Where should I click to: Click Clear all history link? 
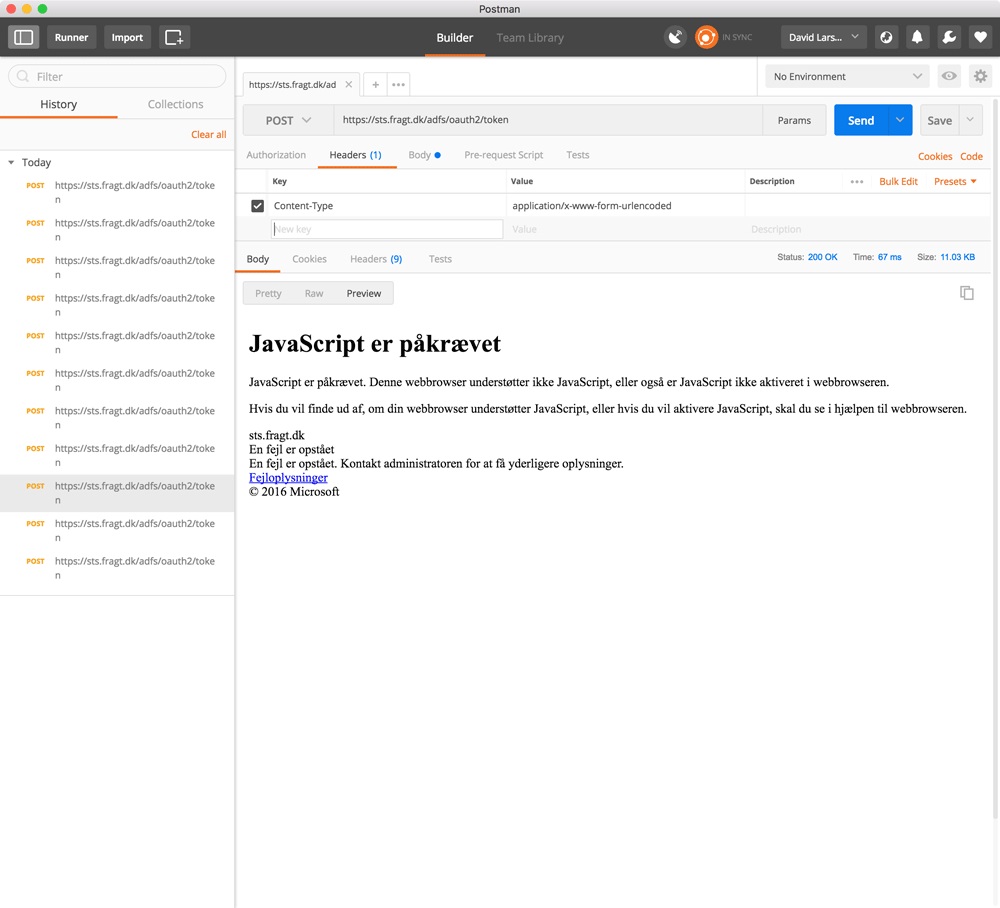[209, 135]
